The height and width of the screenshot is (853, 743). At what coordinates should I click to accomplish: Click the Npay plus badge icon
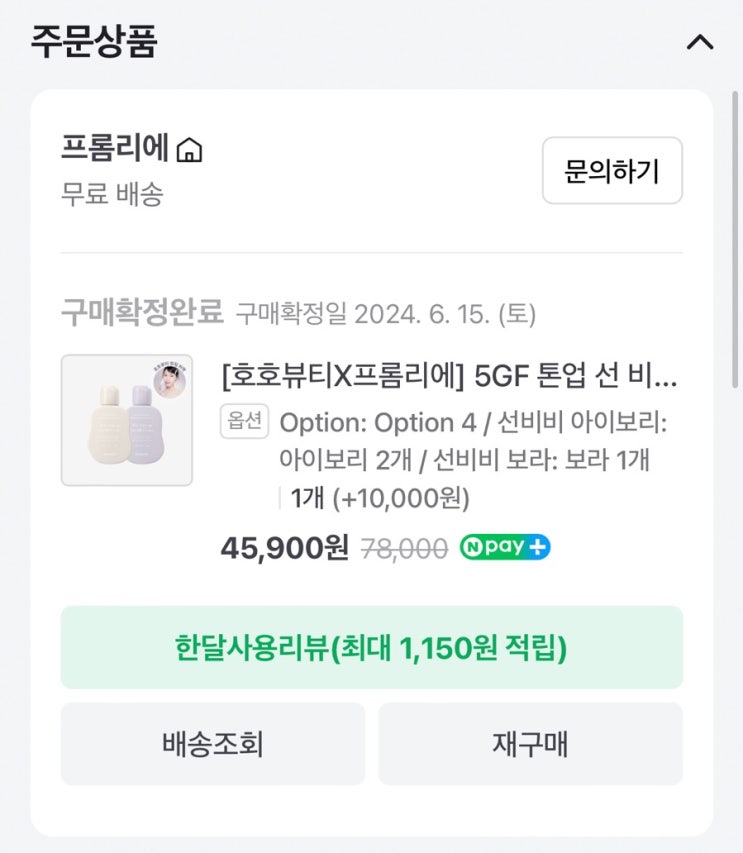(x=505, y=548)
